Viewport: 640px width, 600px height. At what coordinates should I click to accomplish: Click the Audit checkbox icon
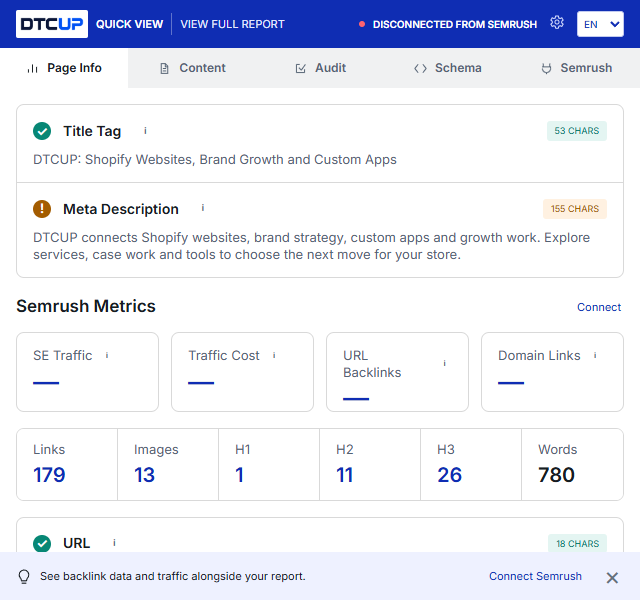301,69
